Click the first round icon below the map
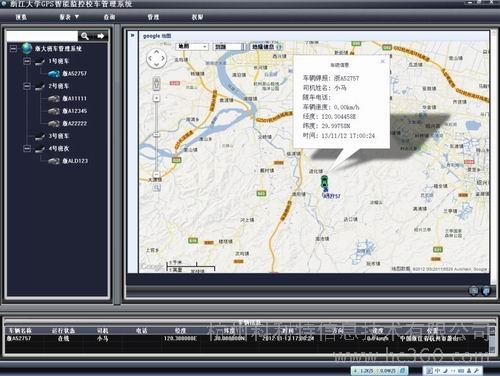This screenshot has height=376, width=500. pyautogui.click(x=474, y=291)
